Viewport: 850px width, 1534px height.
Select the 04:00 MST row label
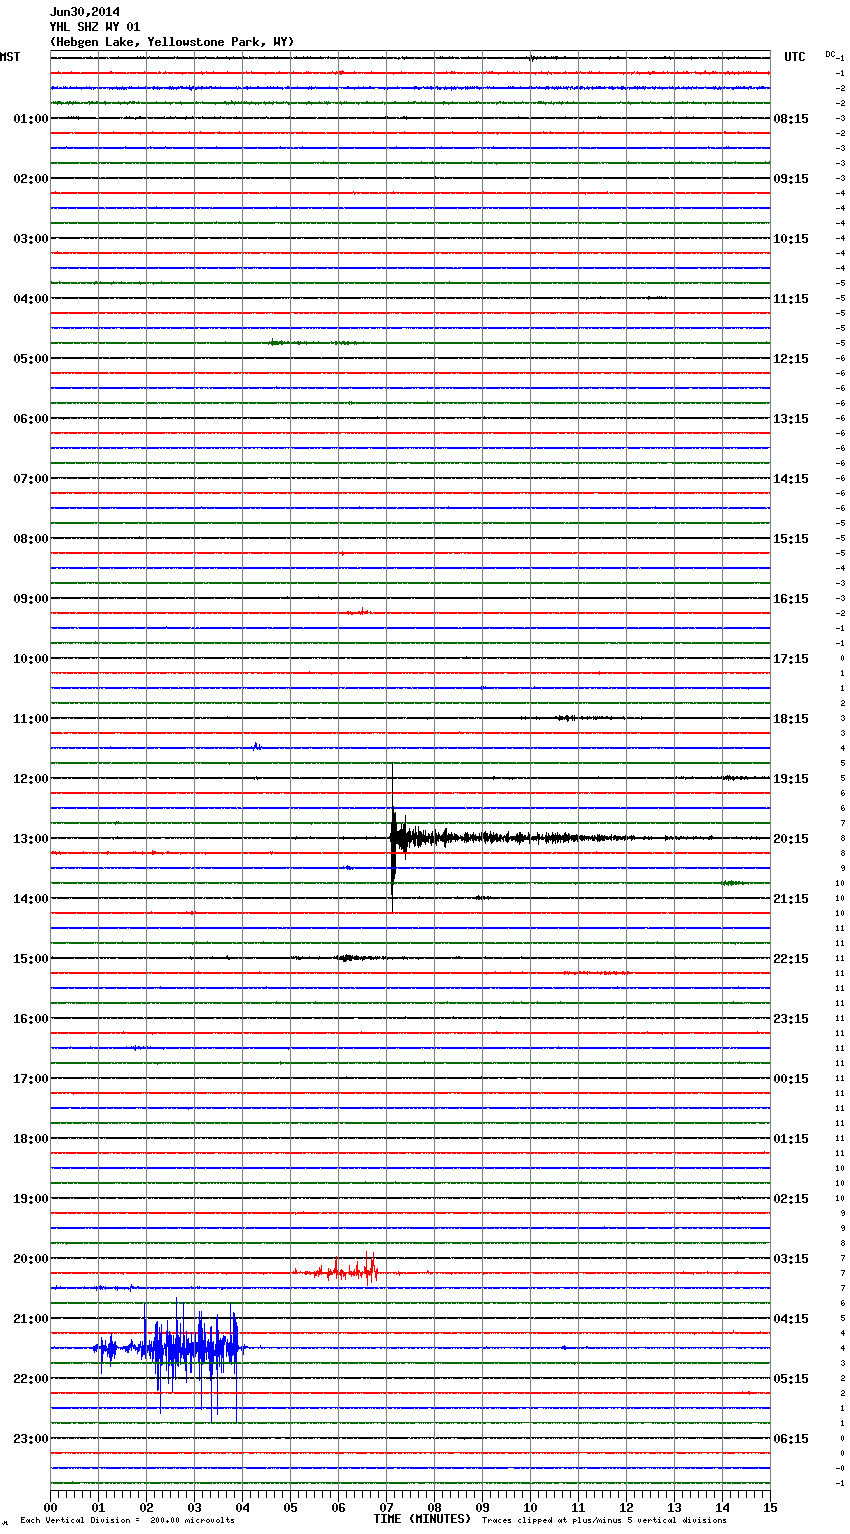tap(31, 299)
